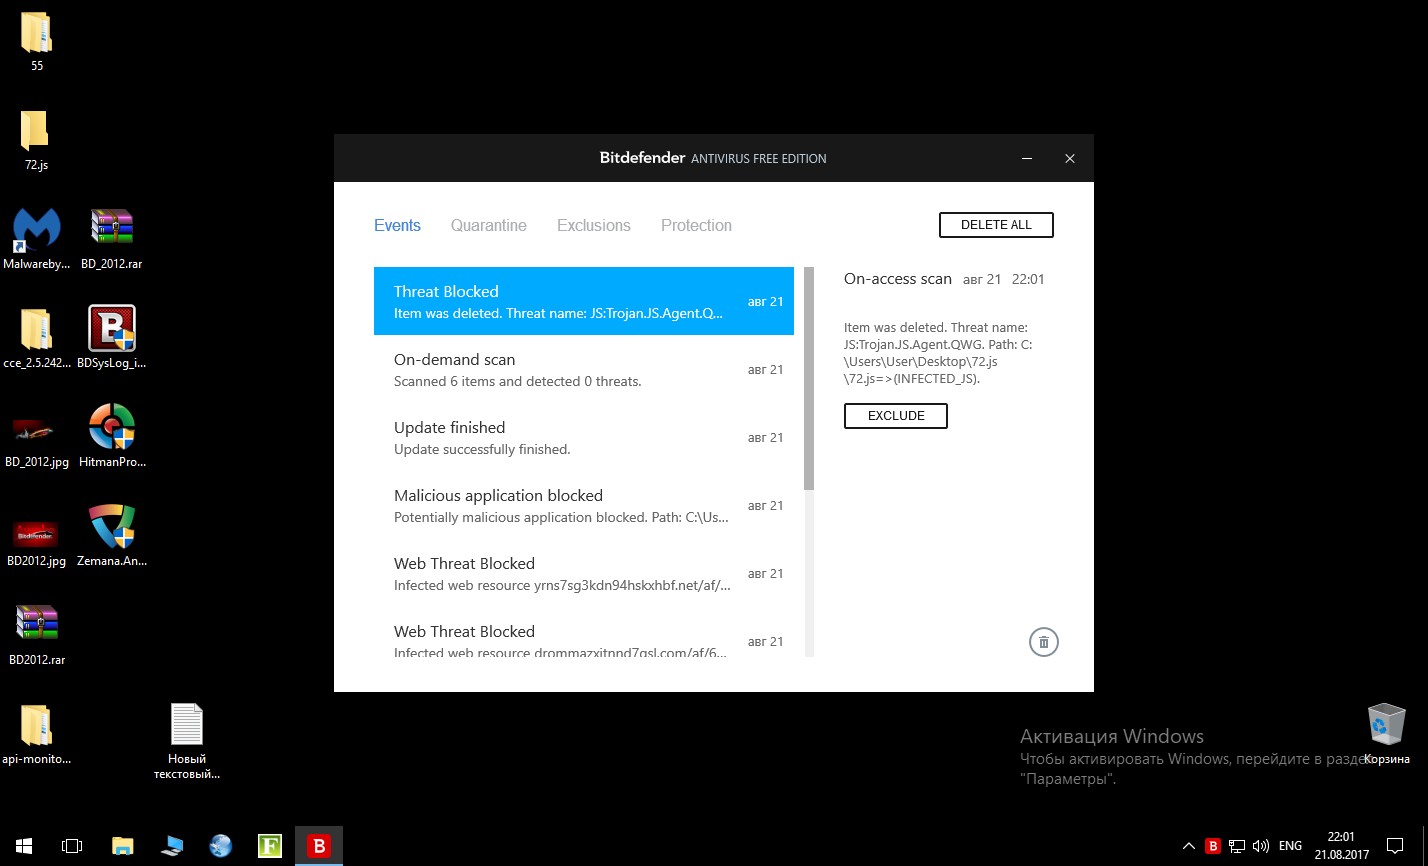Select the api-monitor folder on the desktop
The image size is (1428, 866).
pyautogui.click(x=37, y=735)
